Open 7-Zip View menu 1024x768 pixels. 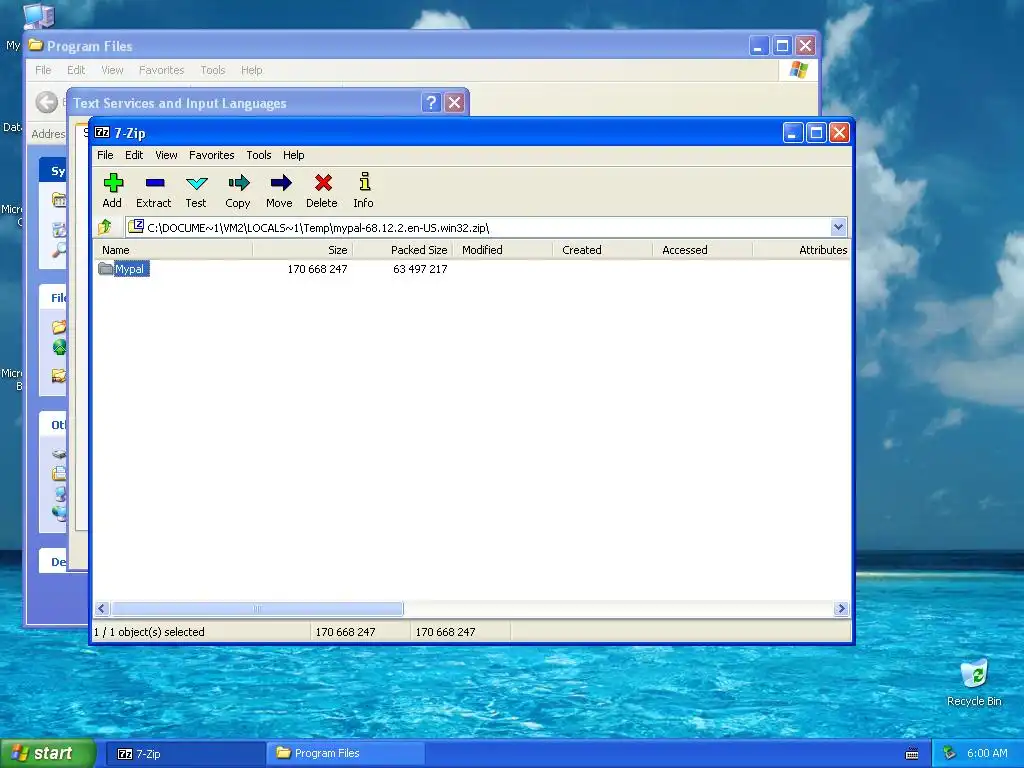pos(166,155)
